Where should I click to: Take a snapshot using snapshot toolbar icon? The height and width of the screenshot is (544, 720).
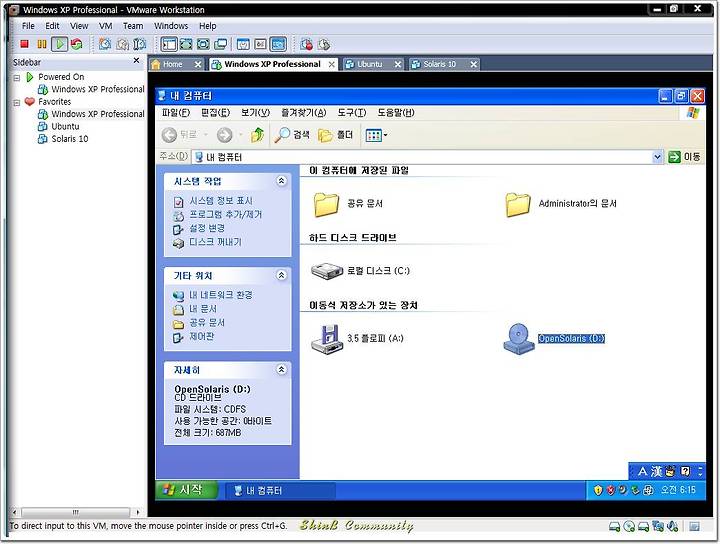105,44
